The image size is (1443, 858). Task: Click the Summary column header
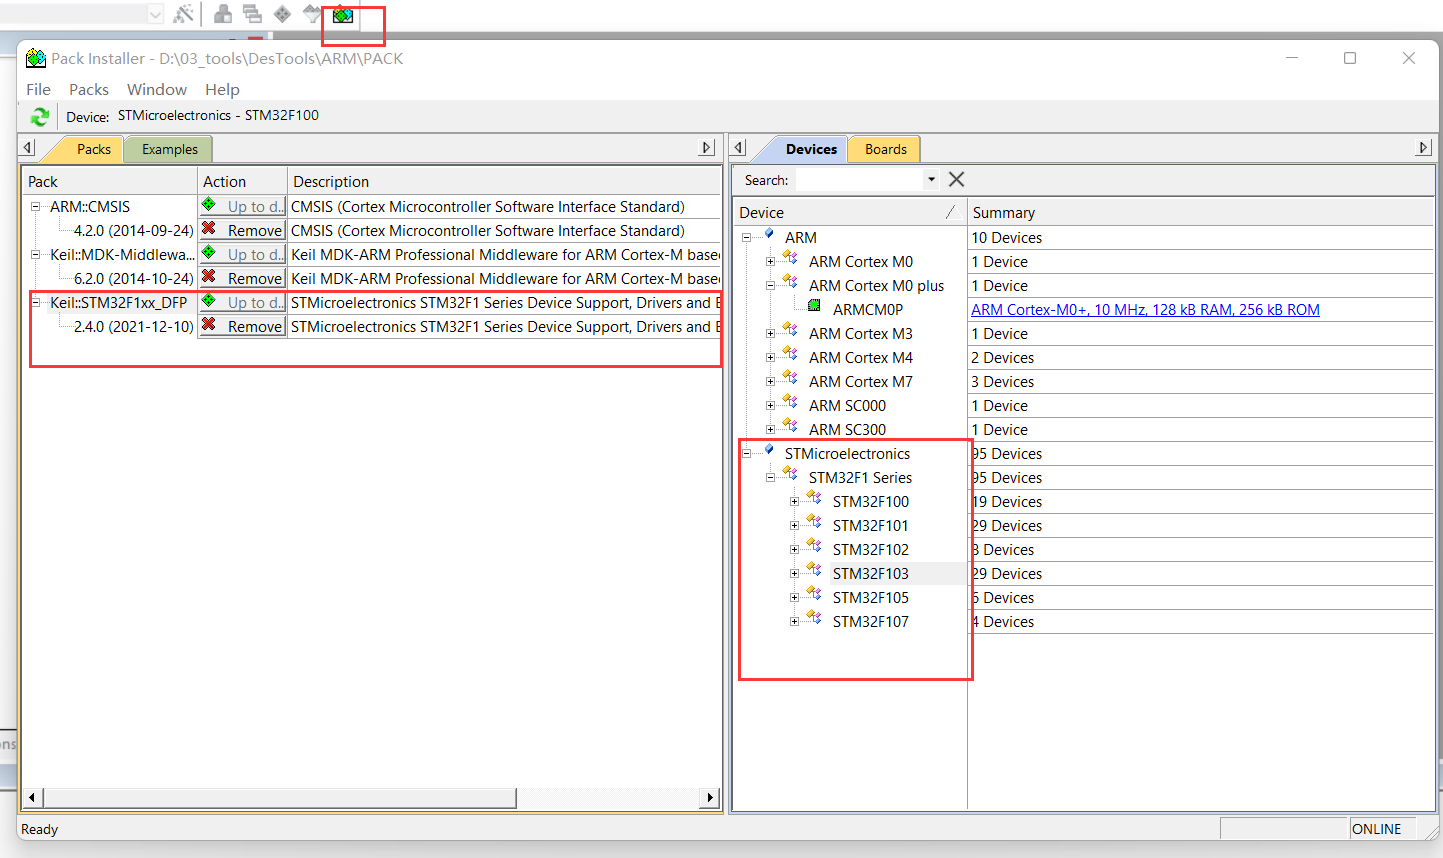(x=1201, y=212)
